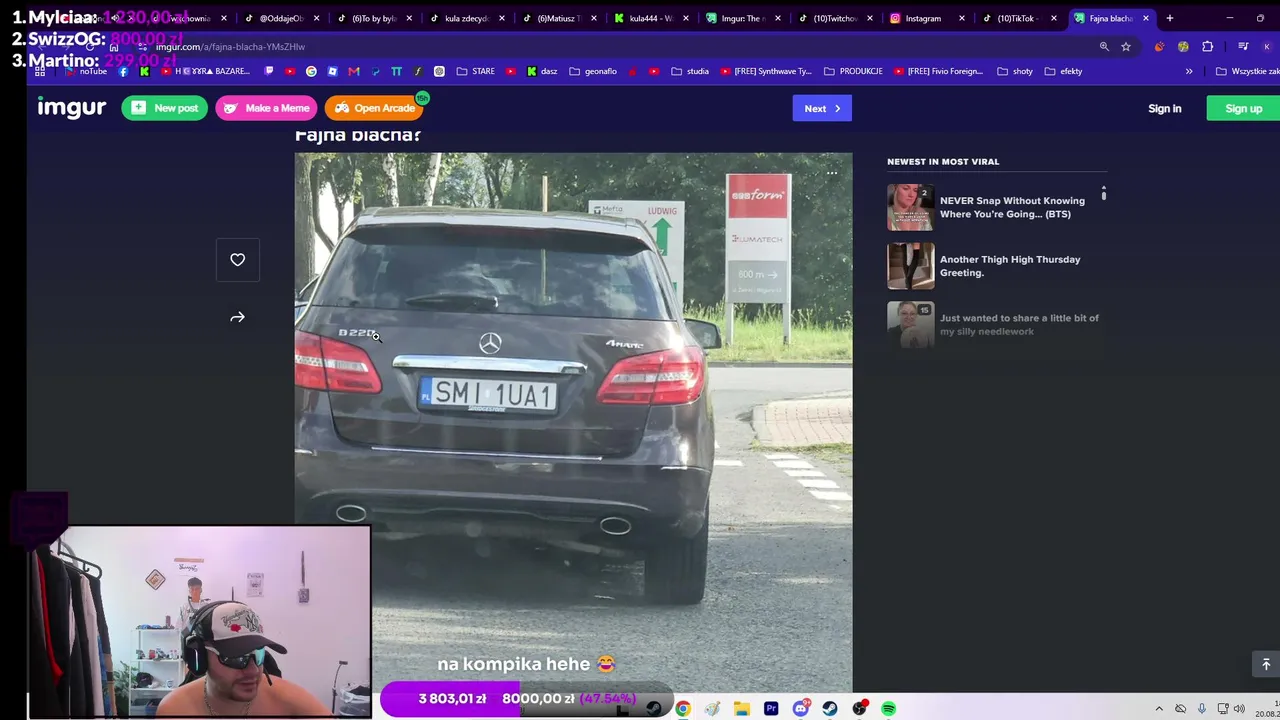Open the dasz bookmark
Image resolution: width=1280 pixels, height=720 pixels.
[542, 71]
